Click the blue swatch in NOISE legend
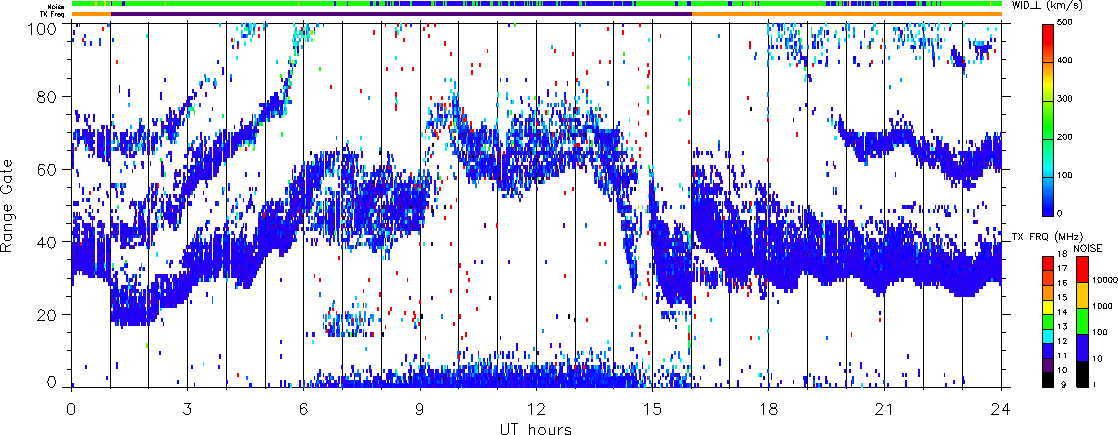1118x435 pixels. (1082, 347)
